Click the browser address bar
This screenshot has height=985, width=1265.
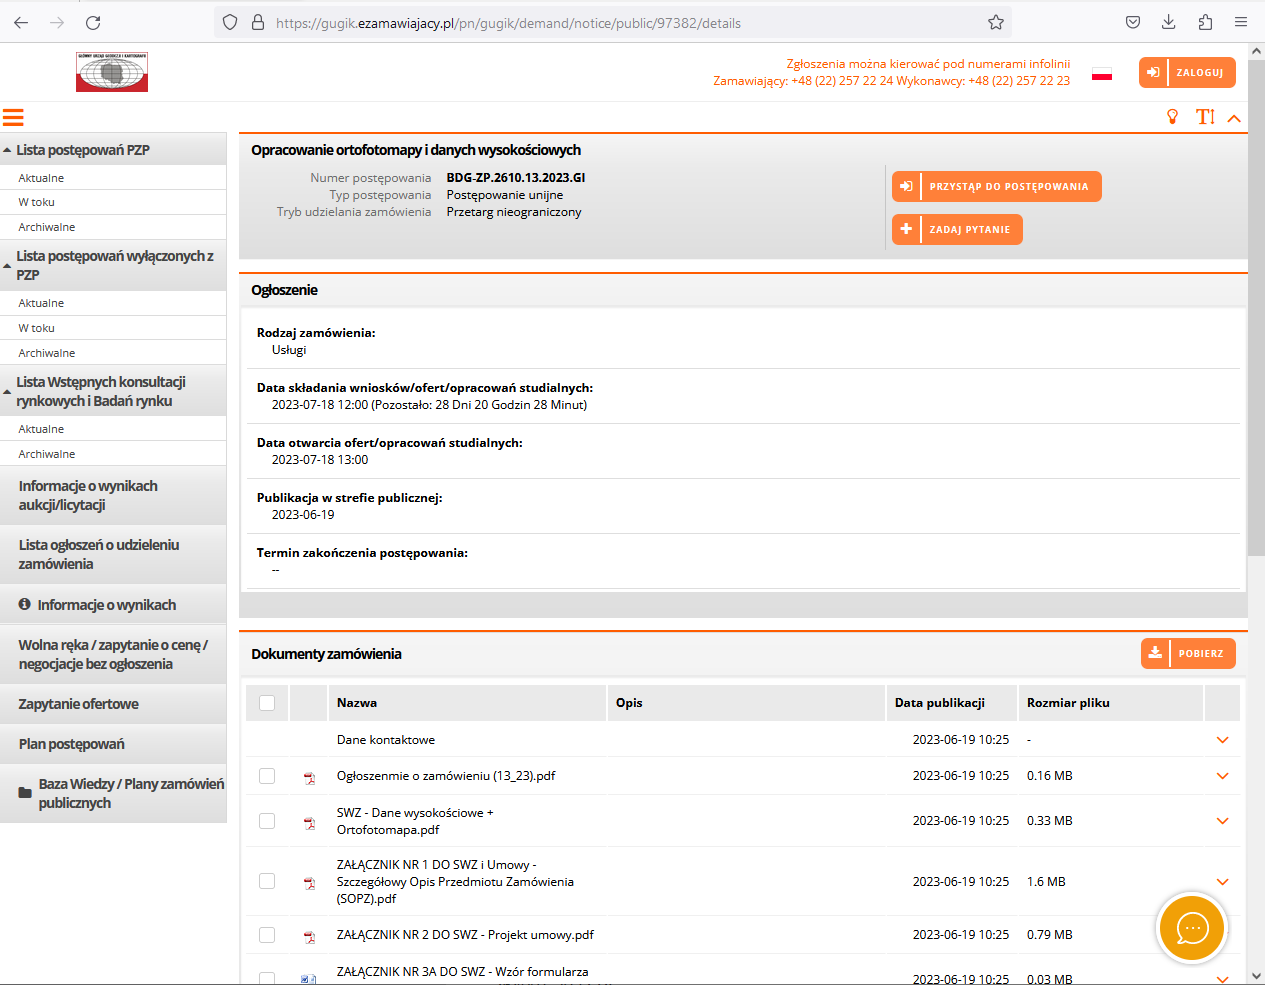(x=620, y=22)
